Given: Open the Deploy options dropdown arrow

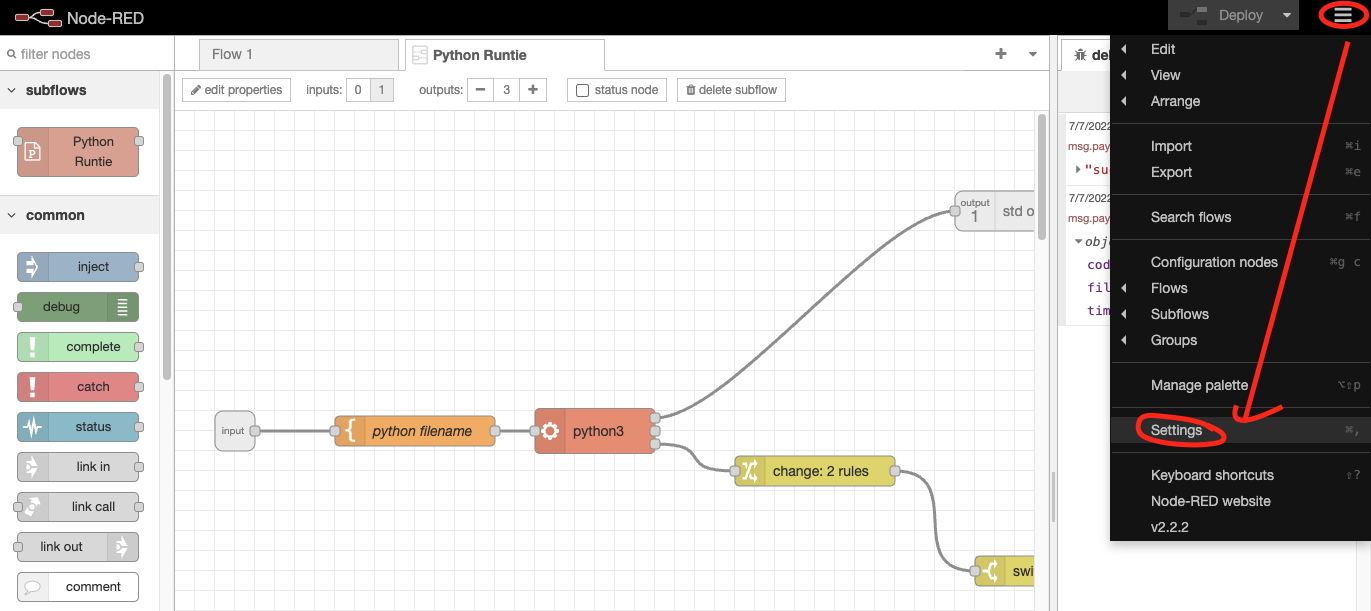Looking at the screenshot, I should [x=1285, y=15].
